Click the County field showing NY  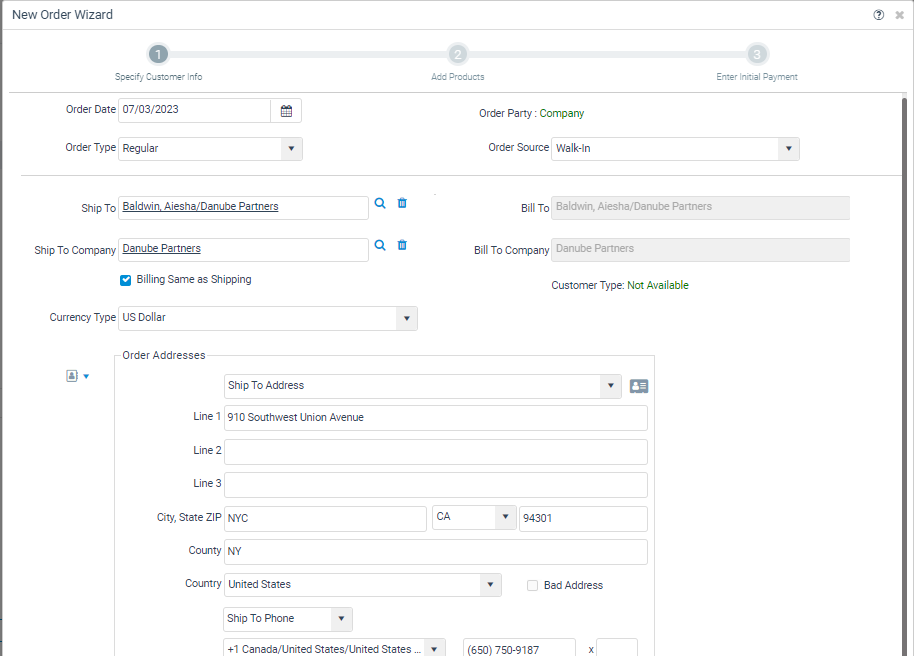[x=435, y=552]
